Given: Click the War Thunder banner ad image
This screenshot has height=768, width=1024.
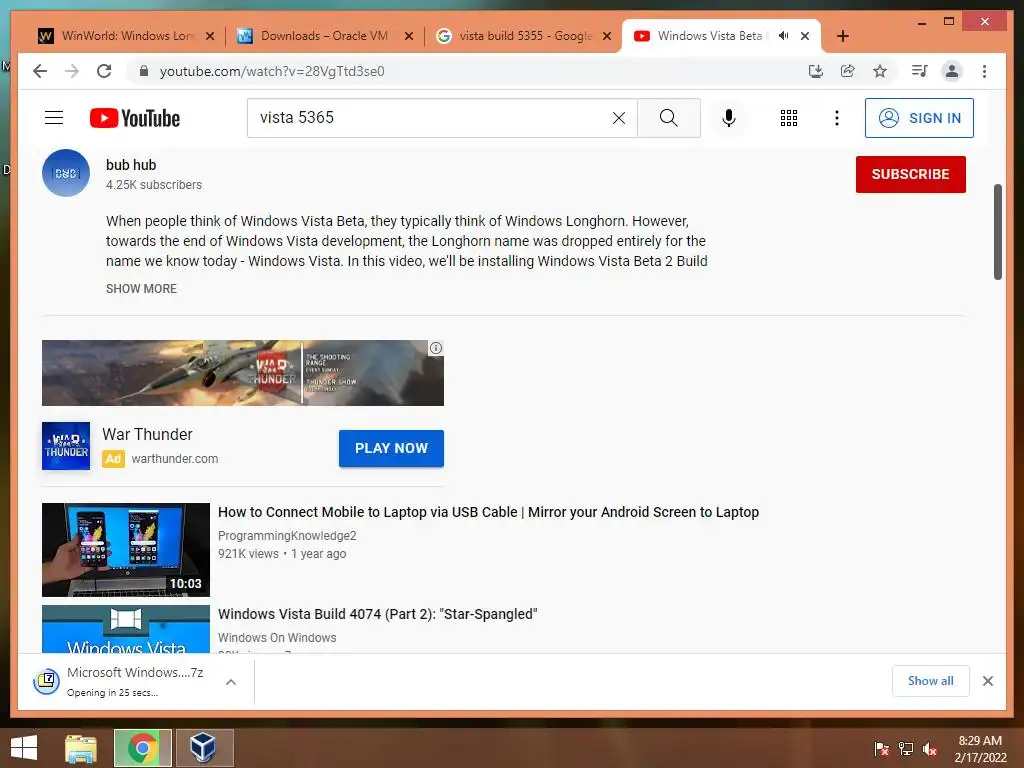Looking at the screenshot, I should click(243, 373).
